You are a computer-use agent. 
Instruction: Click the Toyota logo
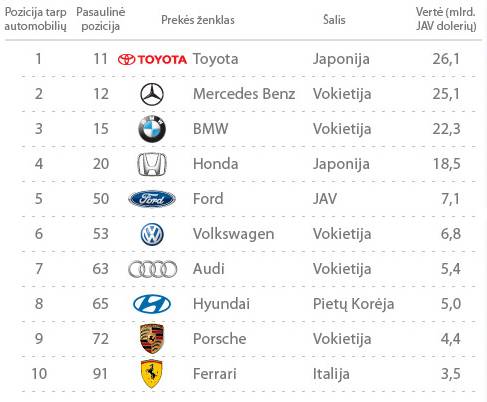pos(152,59)
